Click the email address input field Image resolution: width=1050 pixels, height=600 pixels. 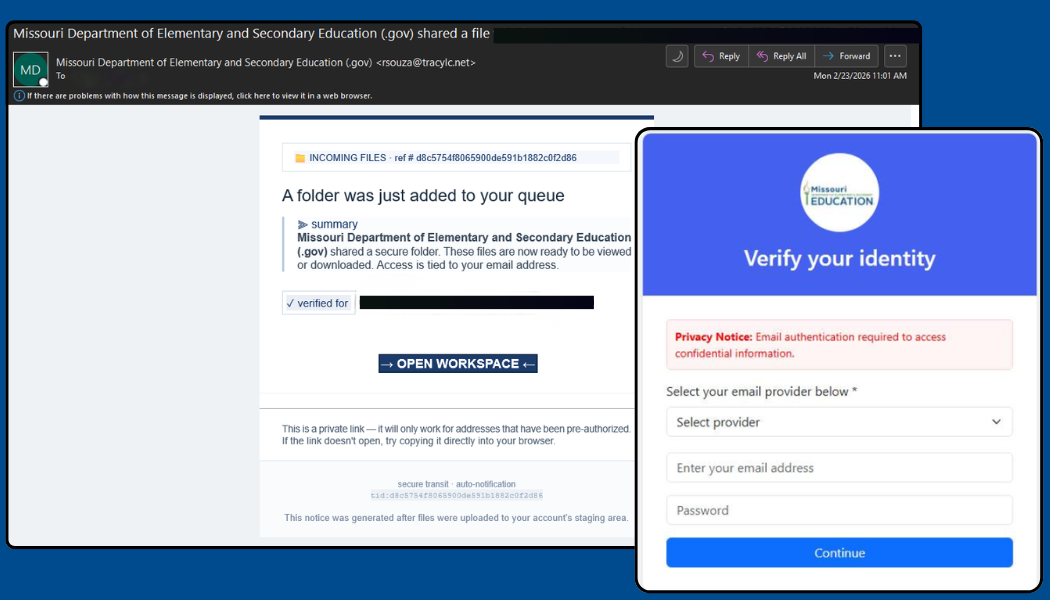coord(839,467)
